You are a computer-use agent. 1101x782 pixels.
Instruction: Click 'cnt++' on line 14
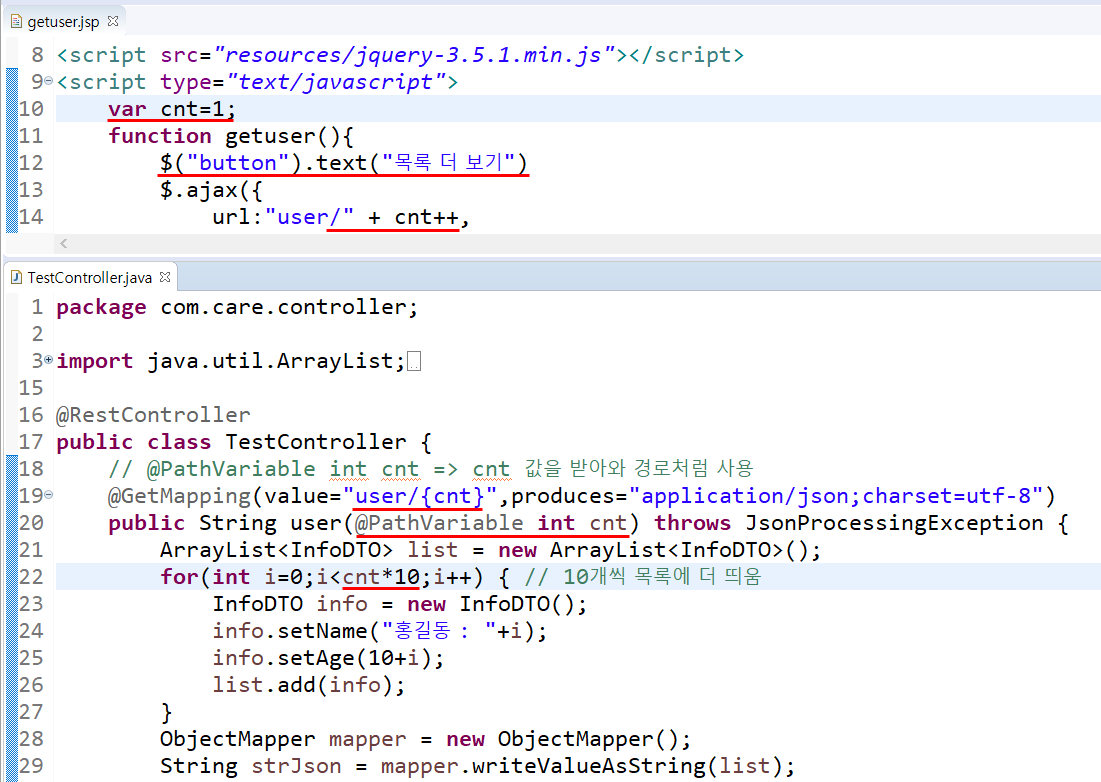click(x=426, y=217)
